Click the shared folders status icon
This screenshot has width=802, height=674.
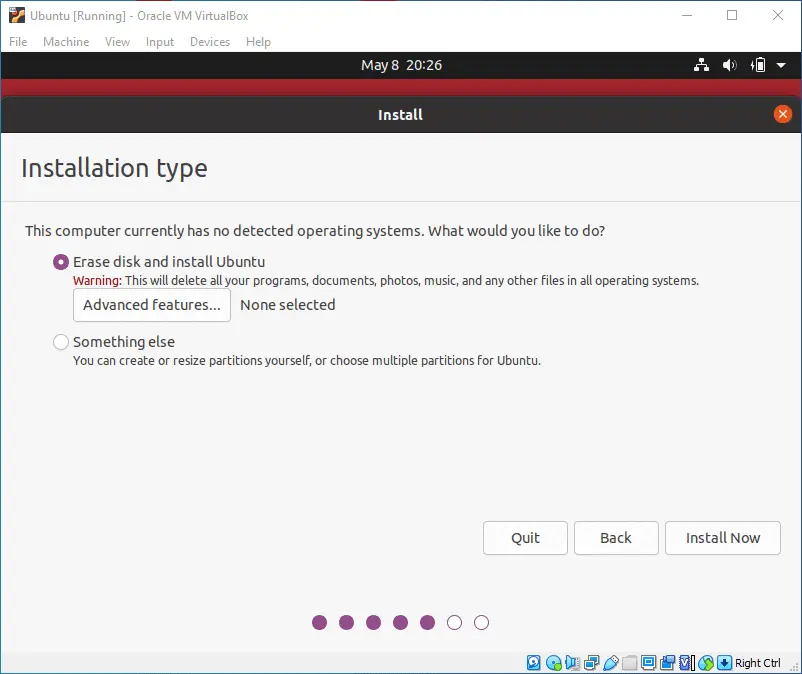[x=630, y=663]
